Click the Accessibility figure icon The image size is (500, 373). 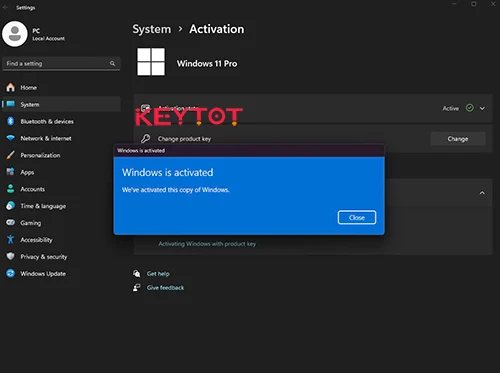11,239
